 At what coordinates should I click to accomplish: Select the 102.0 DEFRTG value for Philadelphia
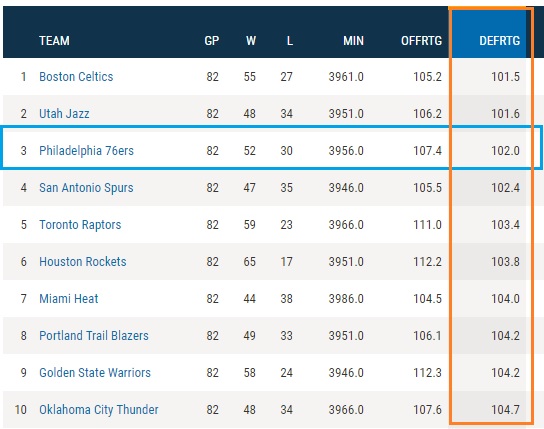tap(505, 151)
